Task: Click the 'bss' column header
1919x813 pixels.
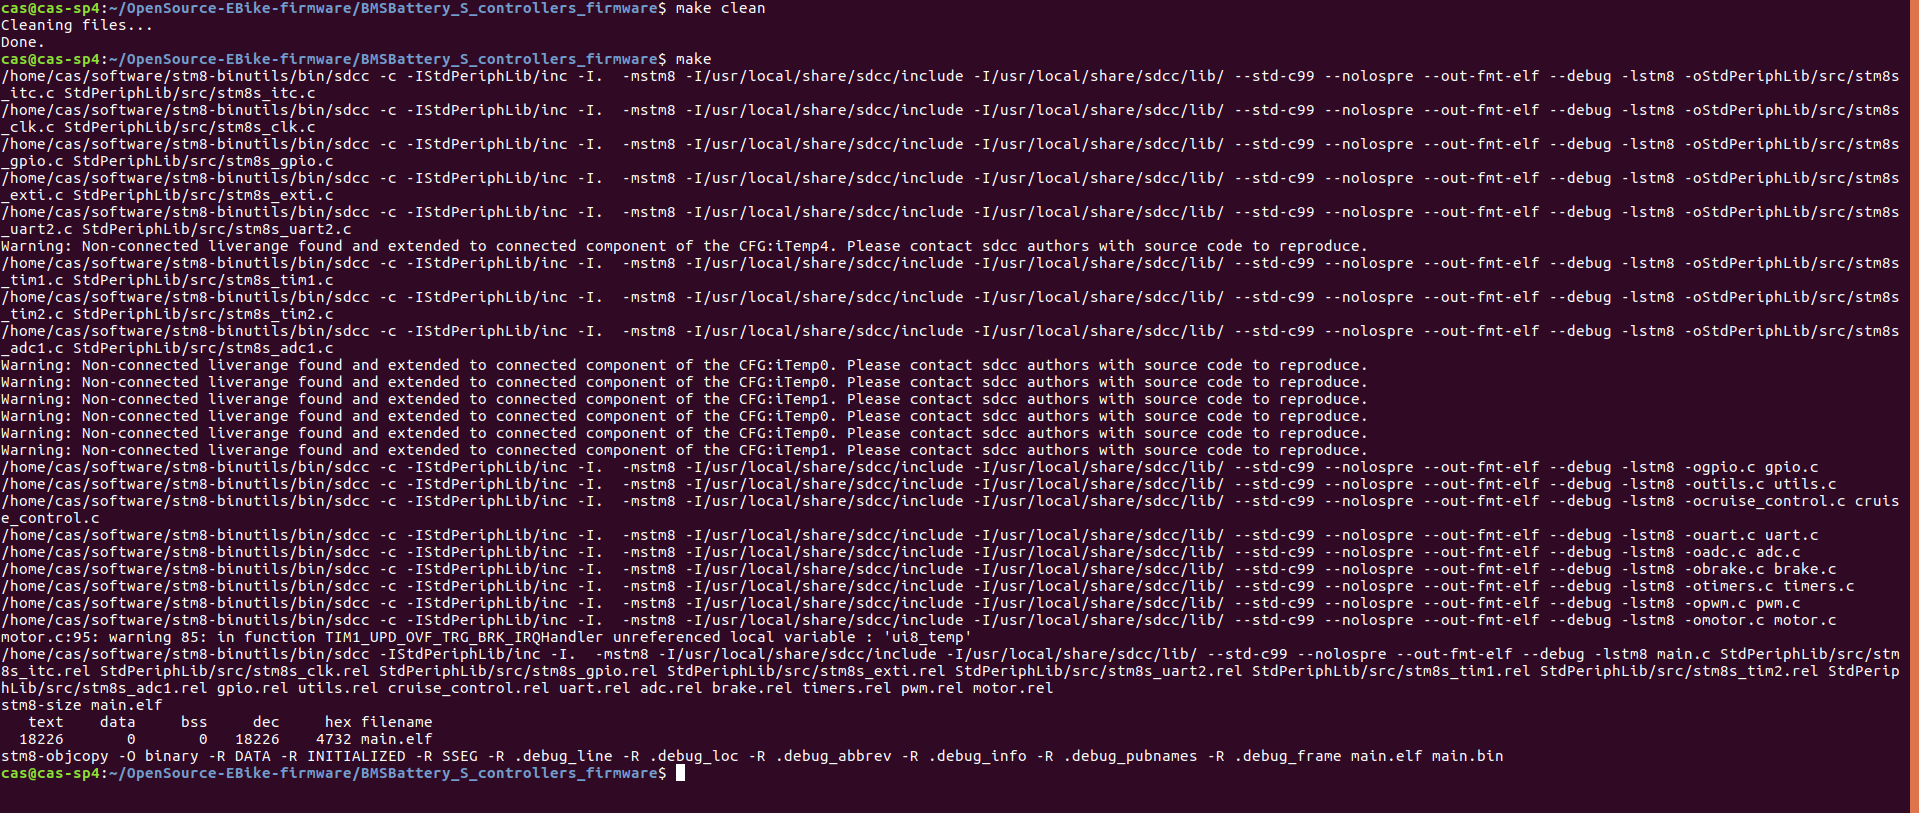Action: [x=194, y=722]
